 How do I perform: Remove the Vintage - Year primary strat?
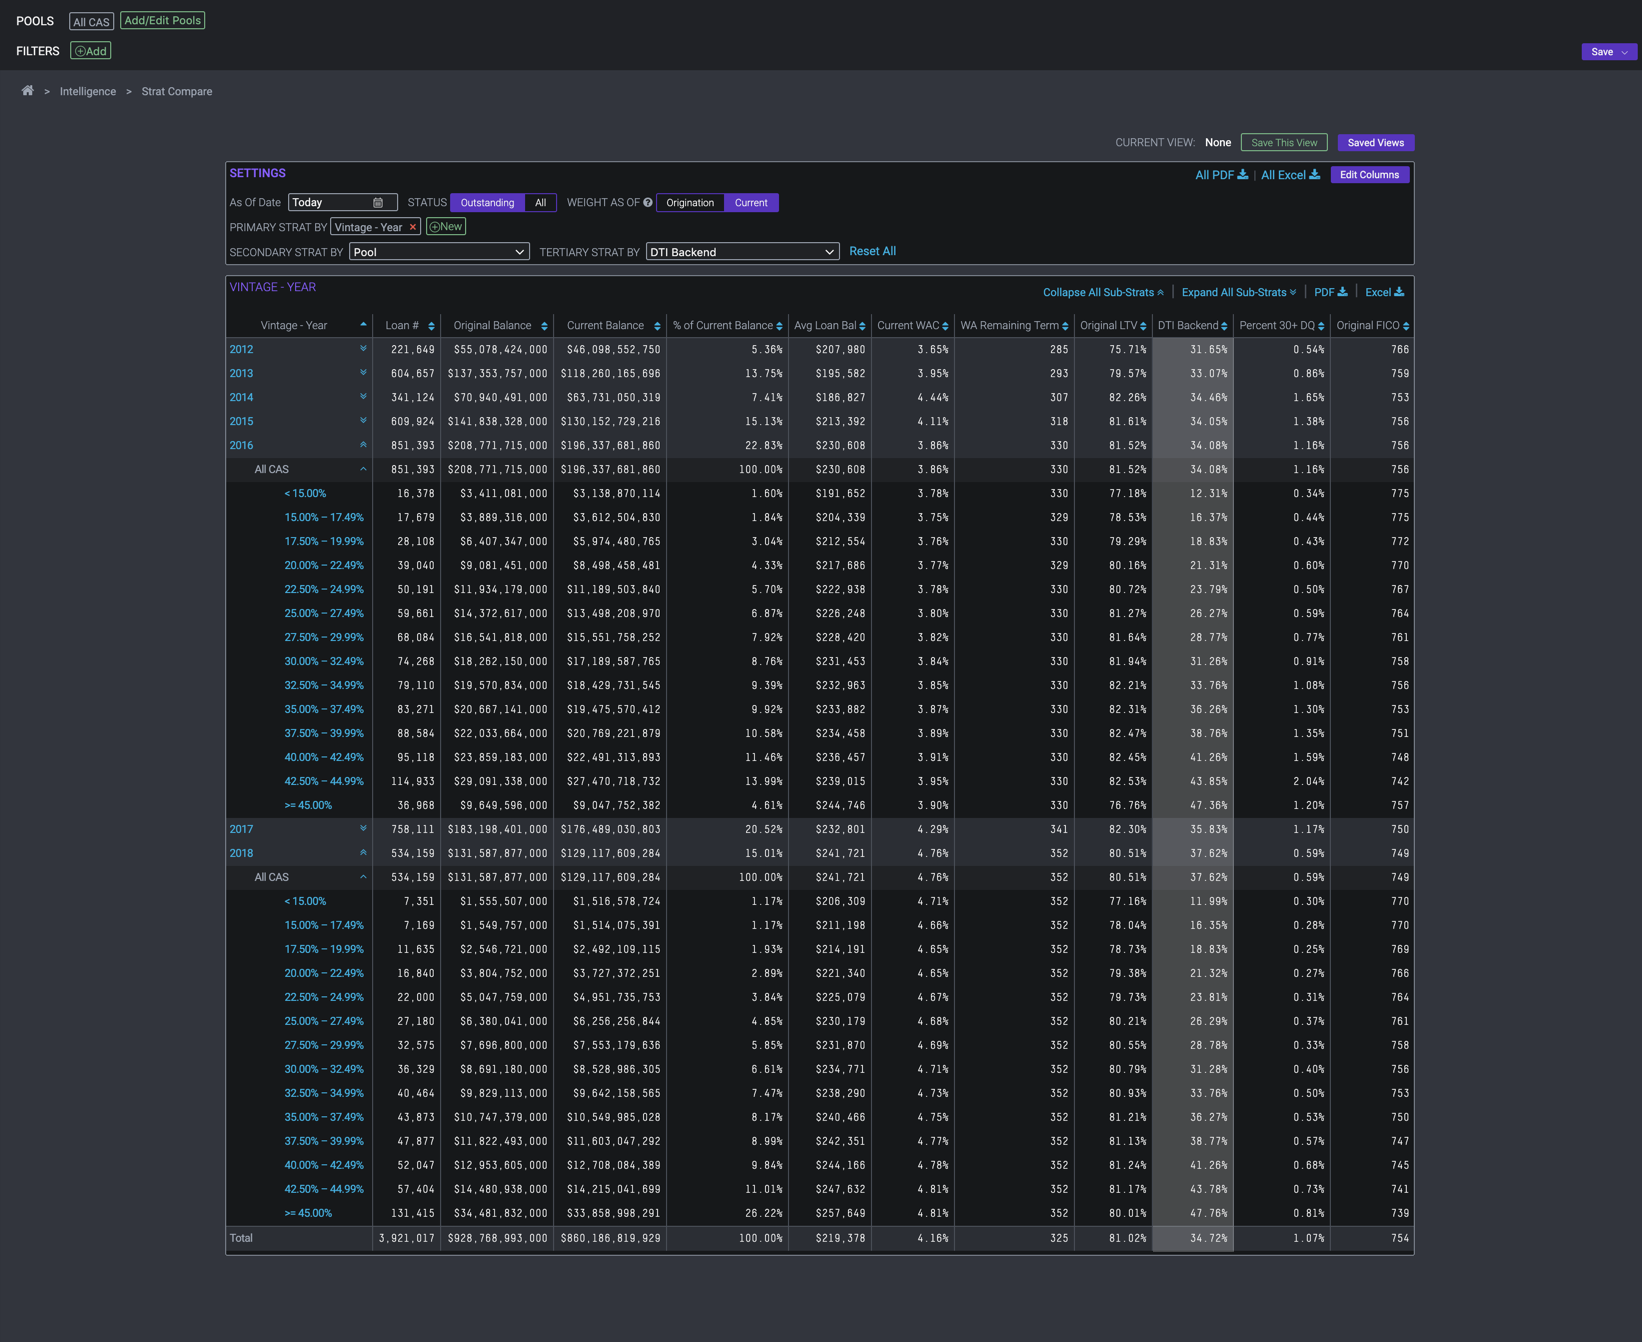pos(412,228)
